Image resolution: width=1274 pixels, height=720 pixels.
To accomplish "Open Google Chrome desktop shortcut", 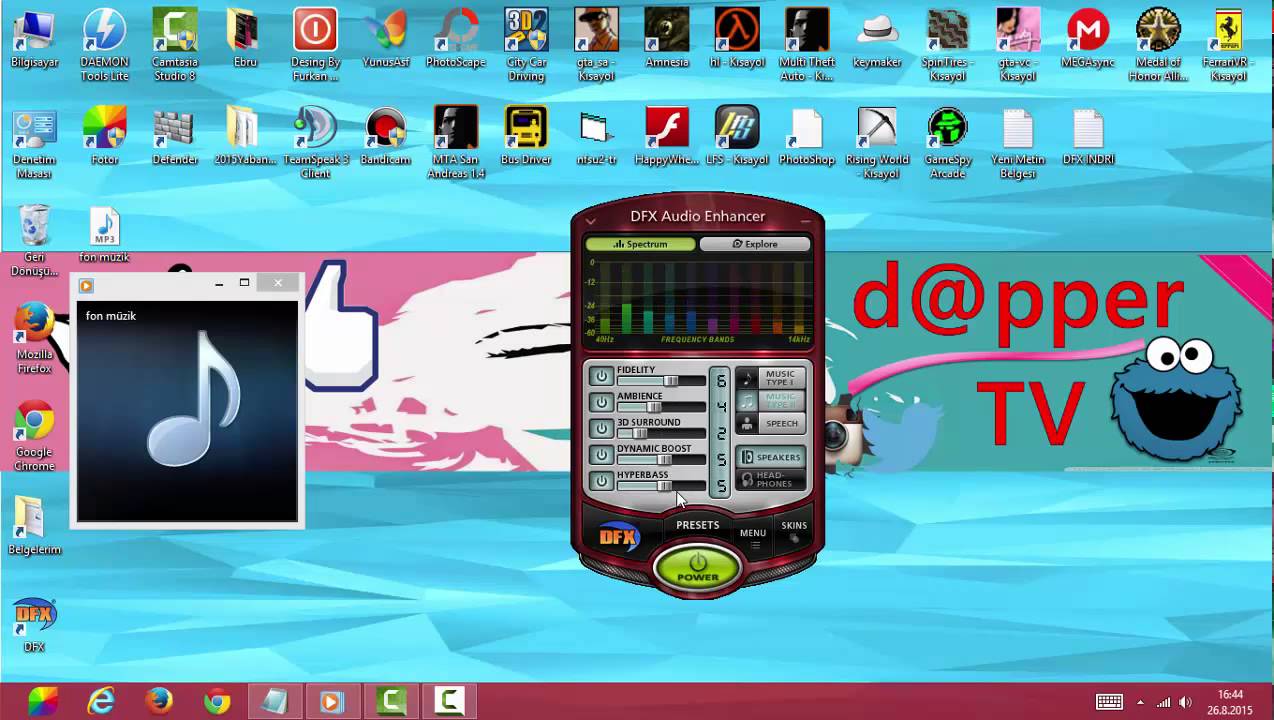I will (35, 437).
